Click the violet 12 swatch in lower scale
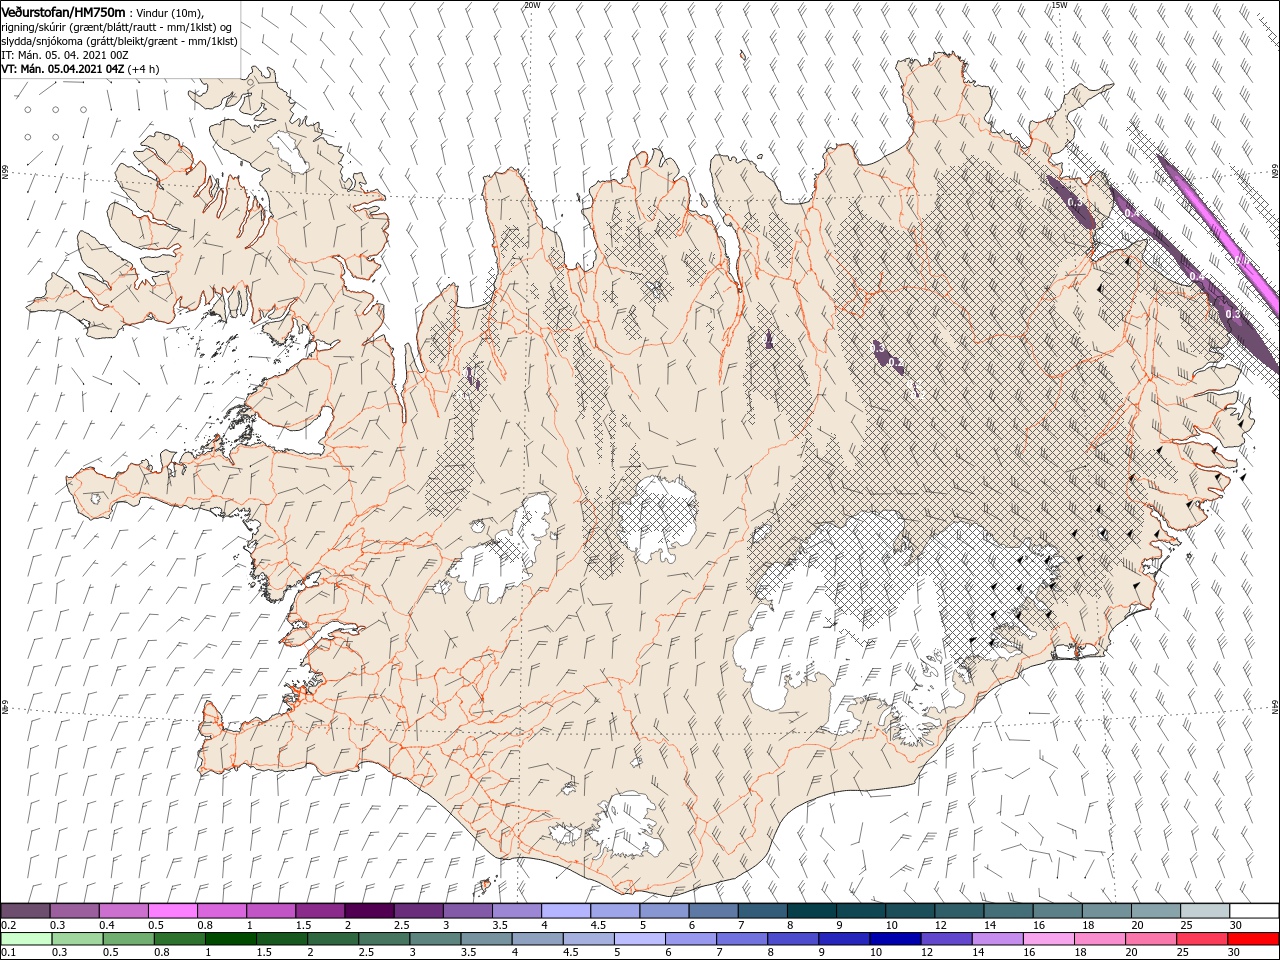Viewport: 1280px width, 960px height. 946,939
